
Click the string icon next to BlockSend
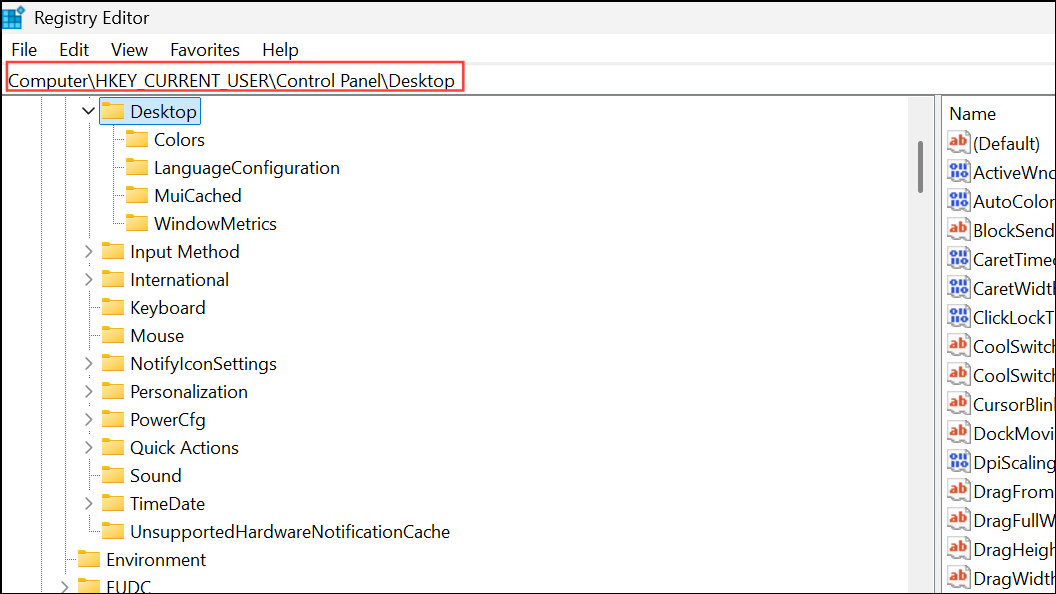(x=958, y=229)
